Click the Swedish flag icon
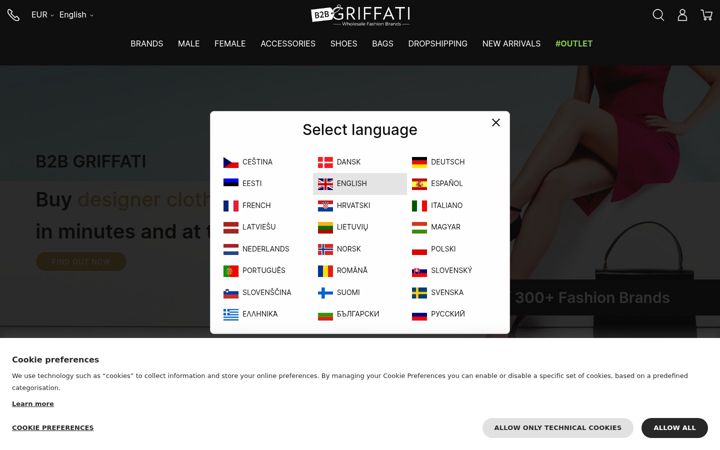 [x=419, y=292]
